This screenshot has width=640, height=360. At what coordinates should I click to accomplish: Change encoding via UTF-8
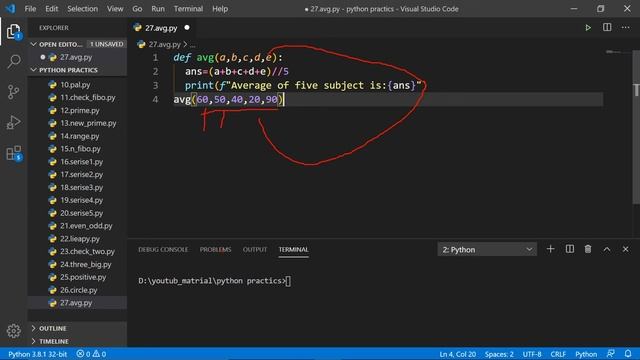point(532,354)
